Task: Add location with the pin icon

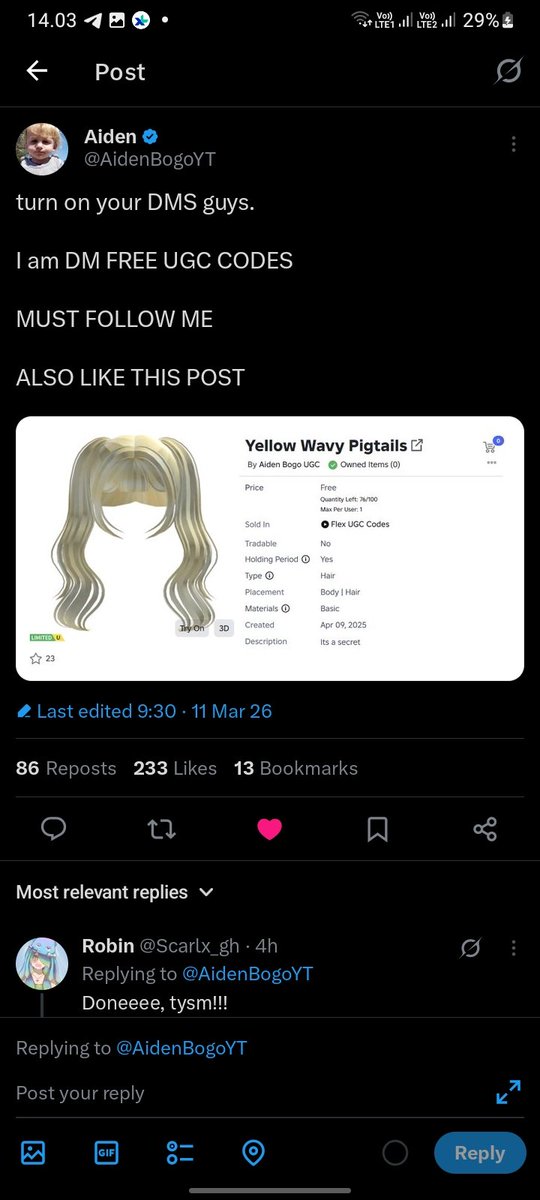Action: click(254, 1153)
